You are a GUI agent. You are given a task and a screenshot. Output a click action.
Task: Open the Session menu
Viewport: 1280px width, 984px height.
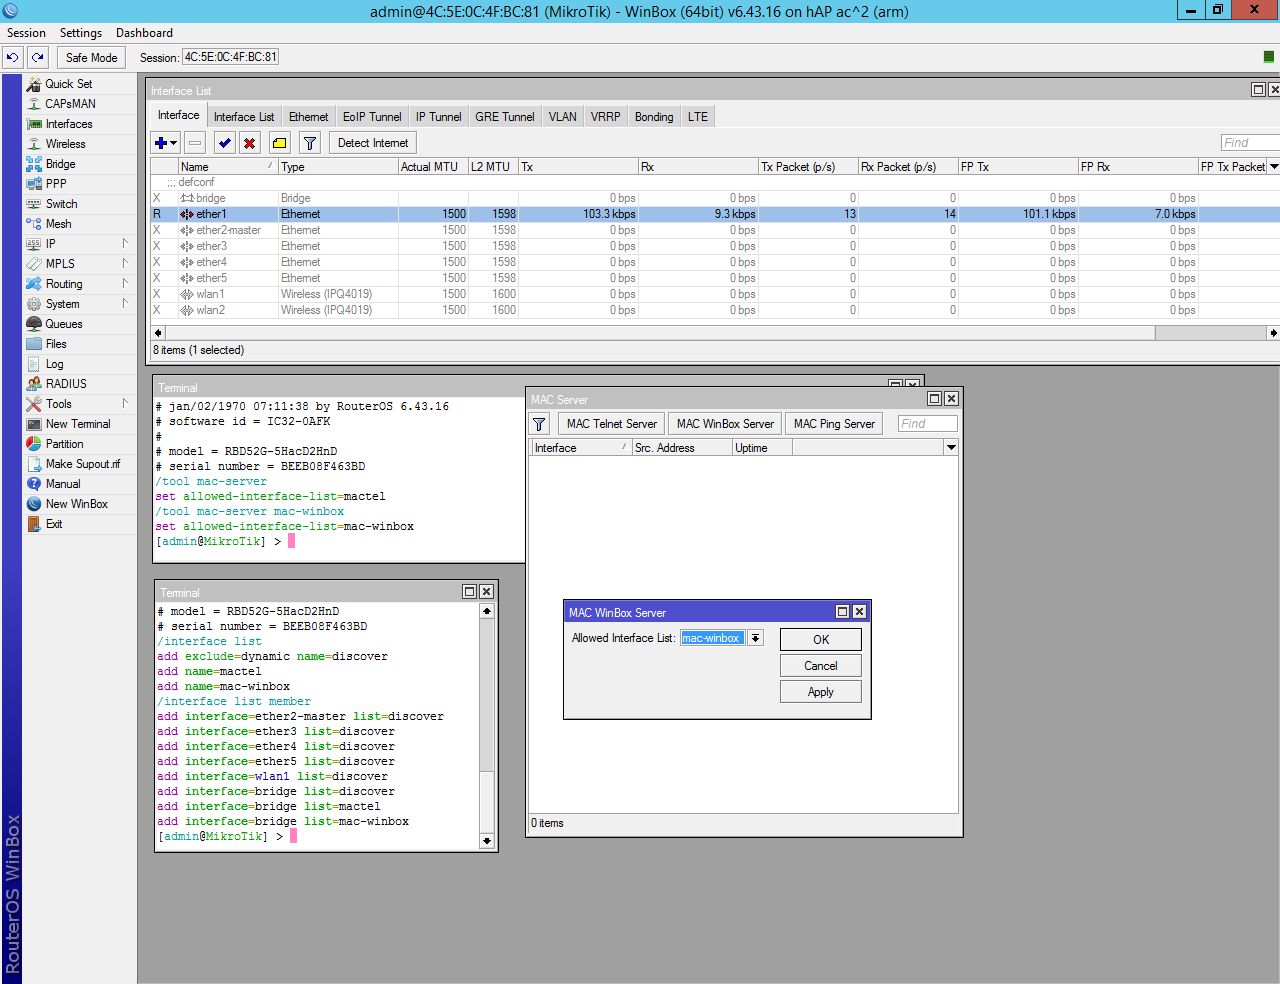(26, 33)
